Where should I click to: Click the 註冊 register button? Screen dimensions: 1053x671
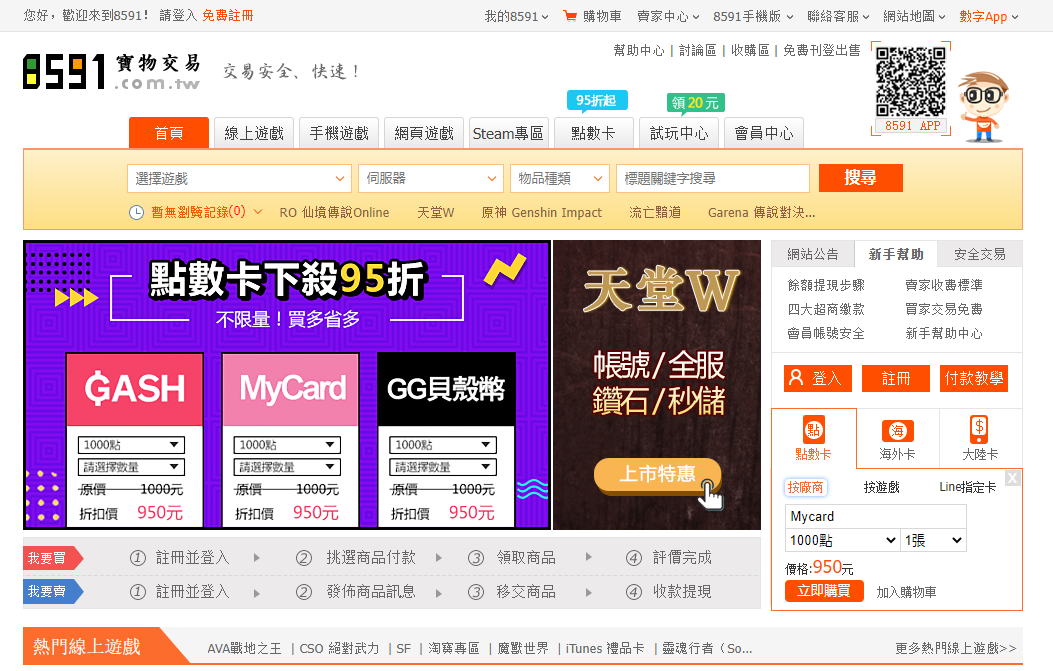(896, 379)
